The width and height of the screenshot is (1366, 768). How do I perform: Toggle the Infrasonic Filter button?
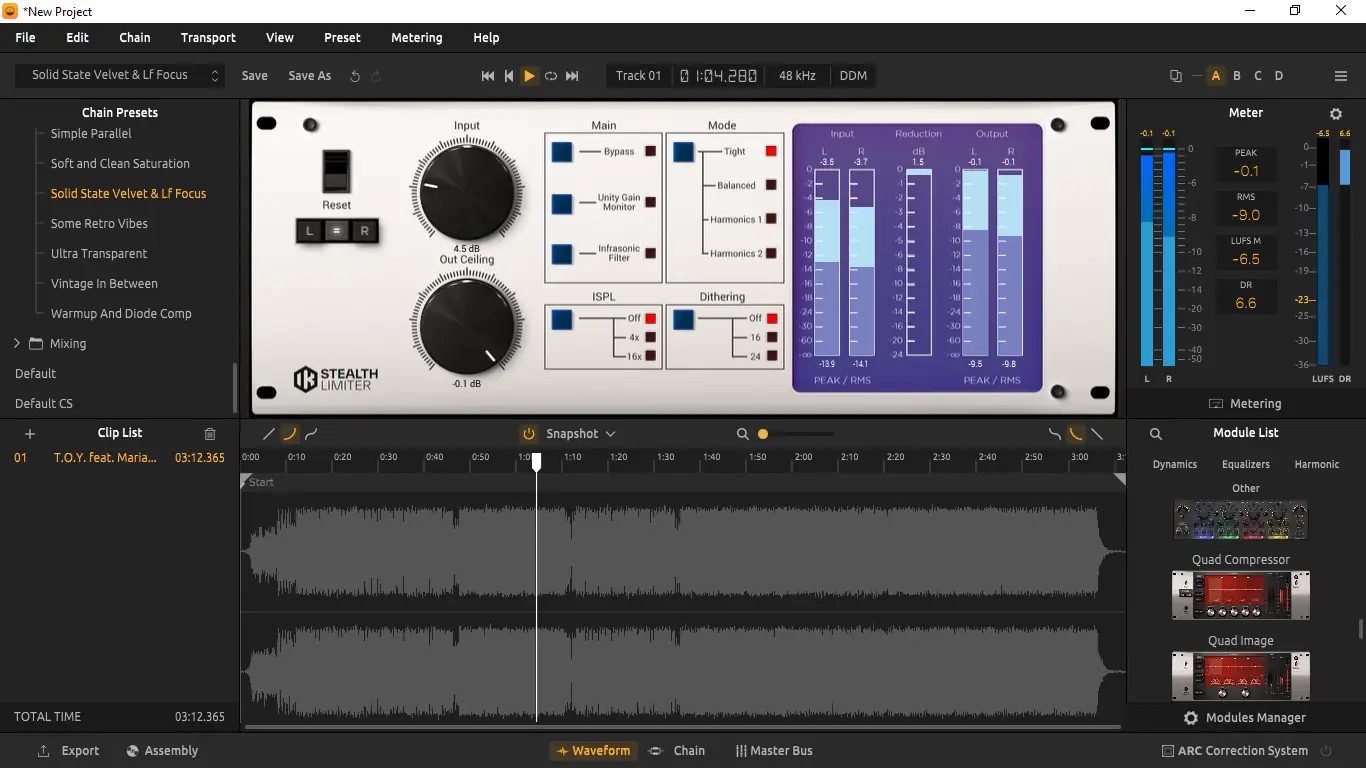pyautogui.click(x=562, y=254)
